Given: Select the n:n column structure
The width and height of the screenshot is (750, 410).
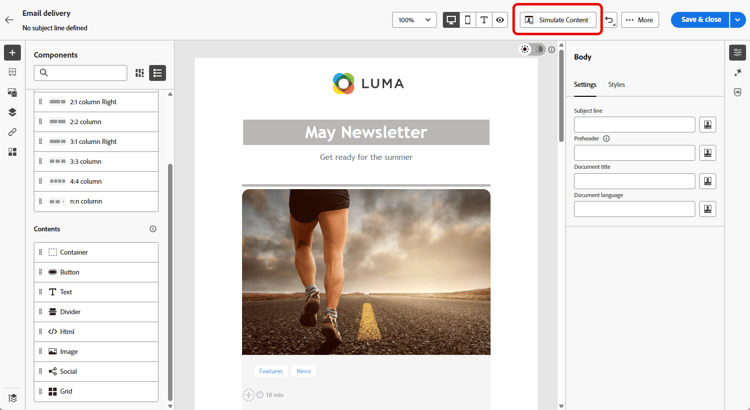Looking at the screenshot, I should tap(96, 201).
